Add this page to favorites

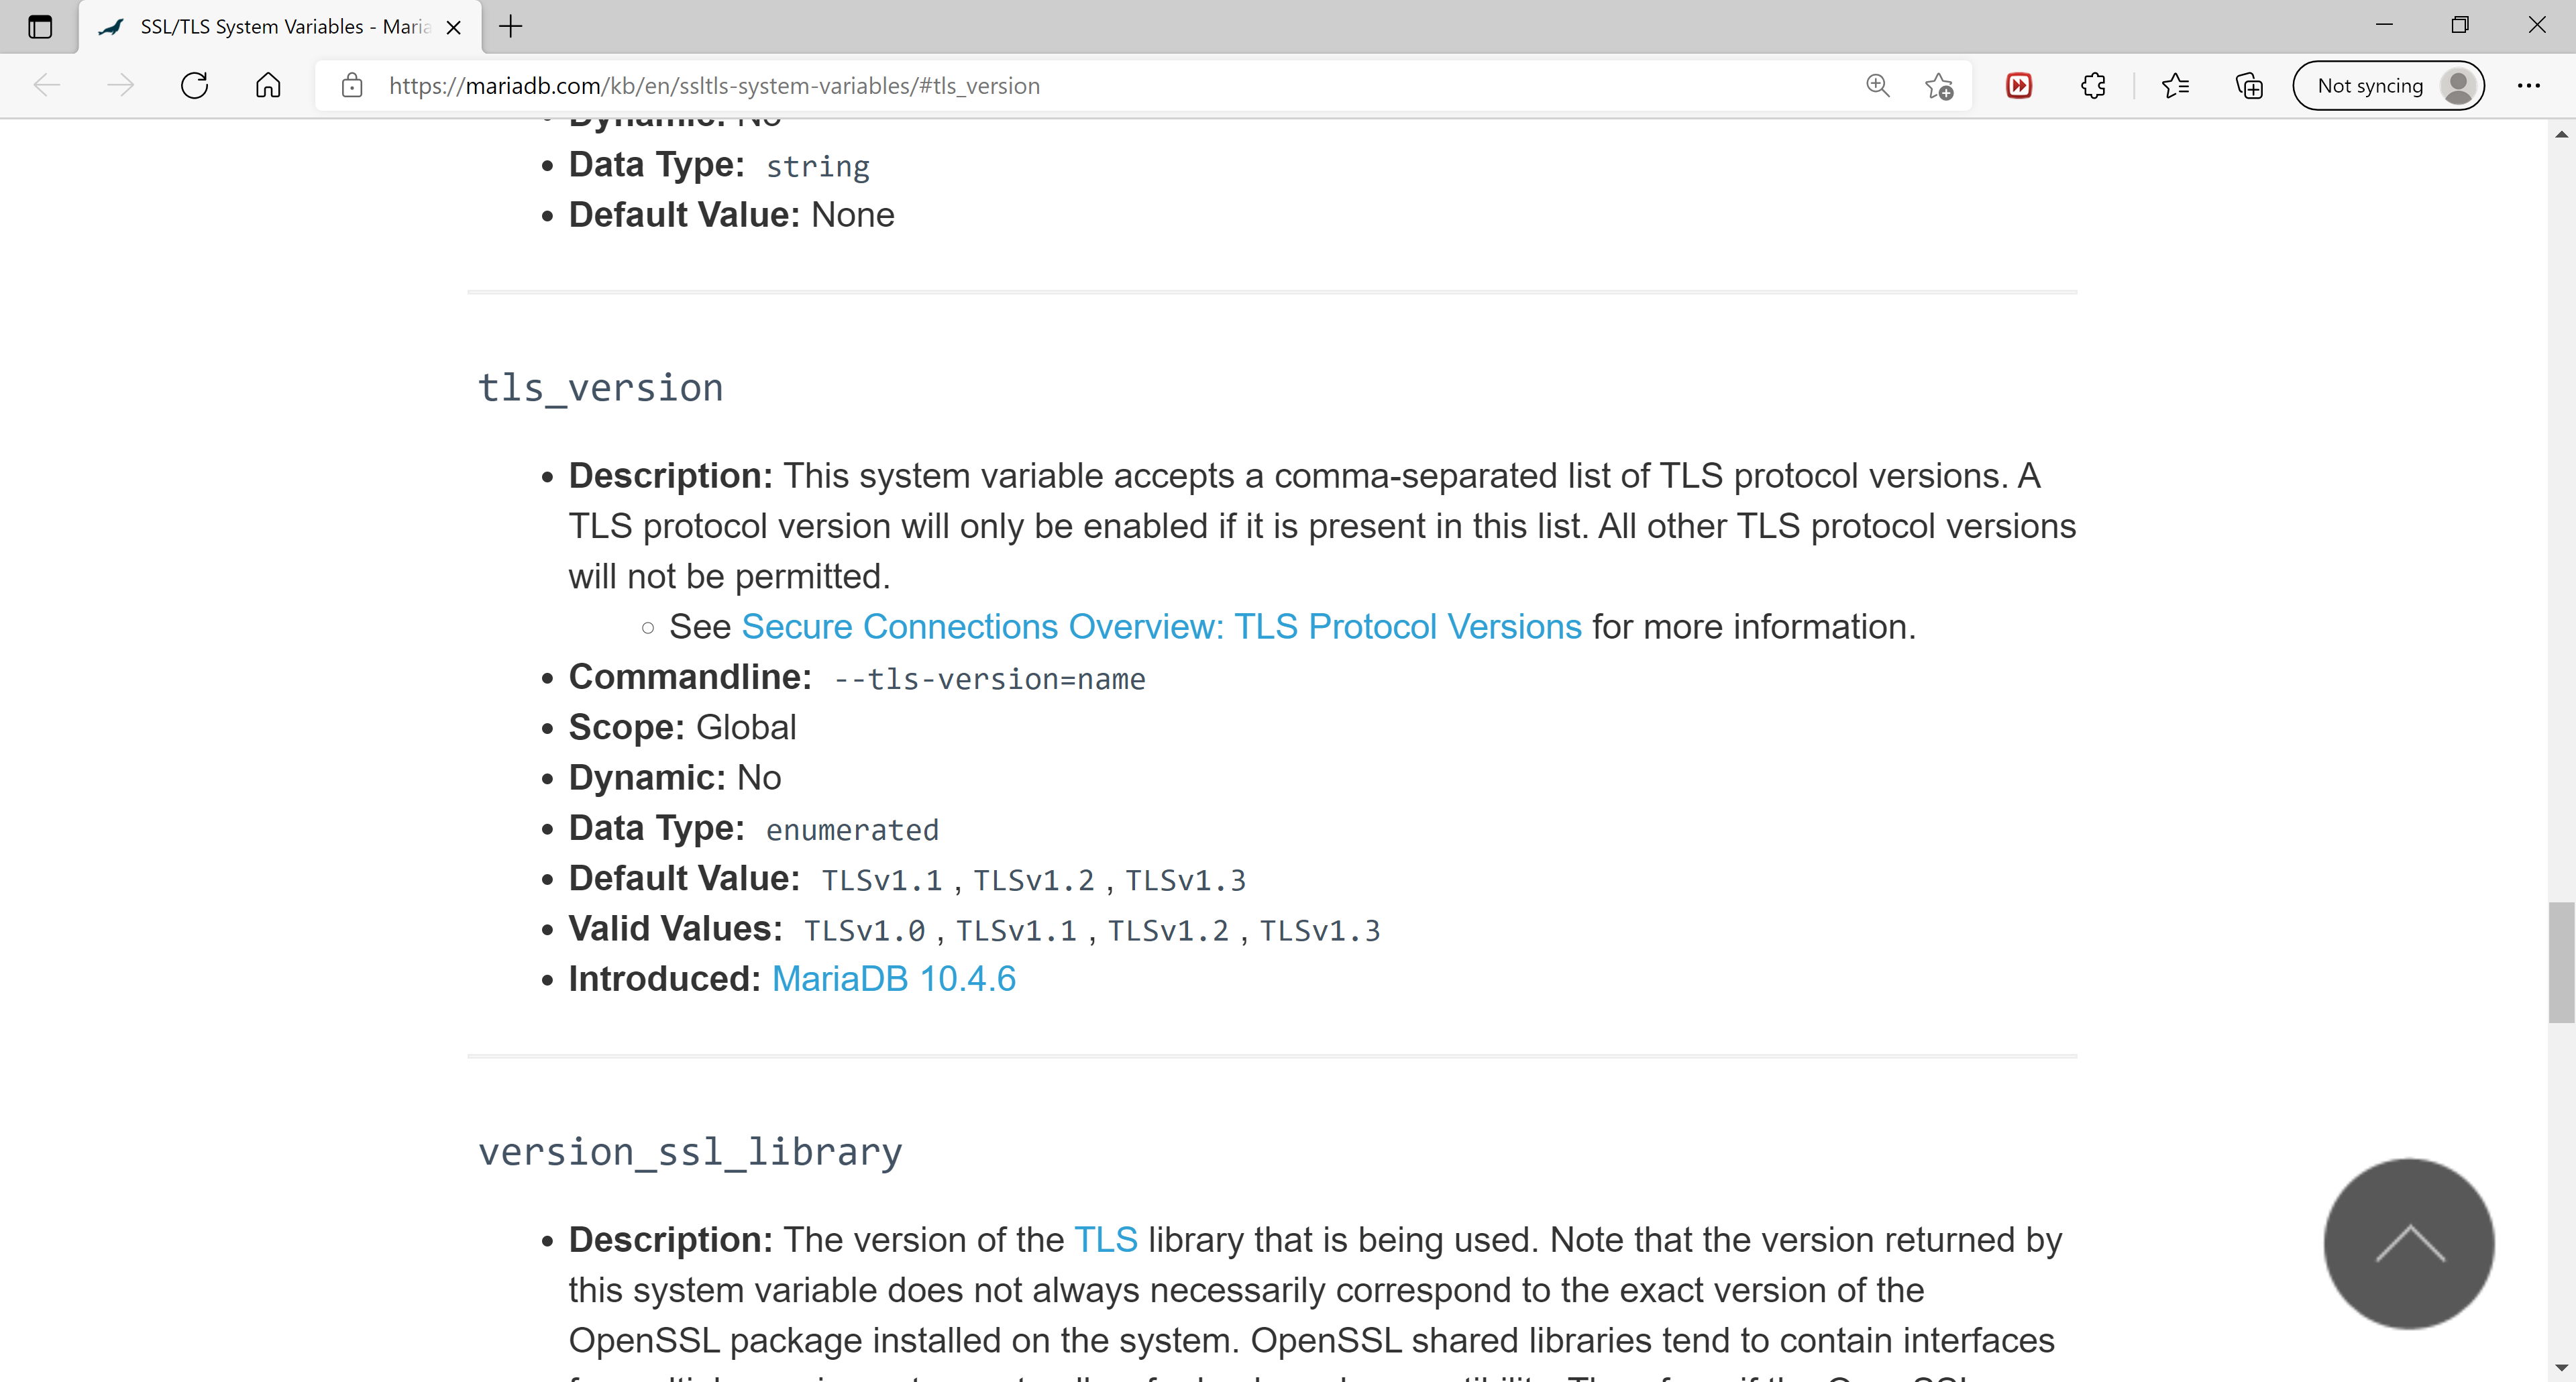(1939, 87)
